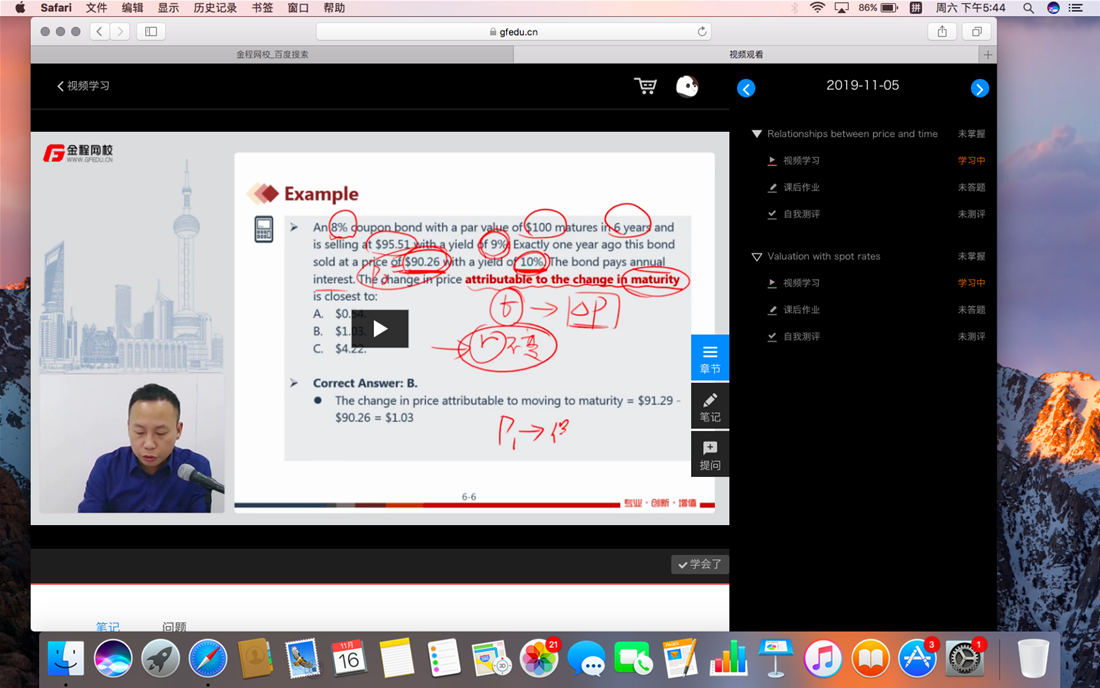
Task: Collapse Relationships between price and time section
Action: pos(757,134)
